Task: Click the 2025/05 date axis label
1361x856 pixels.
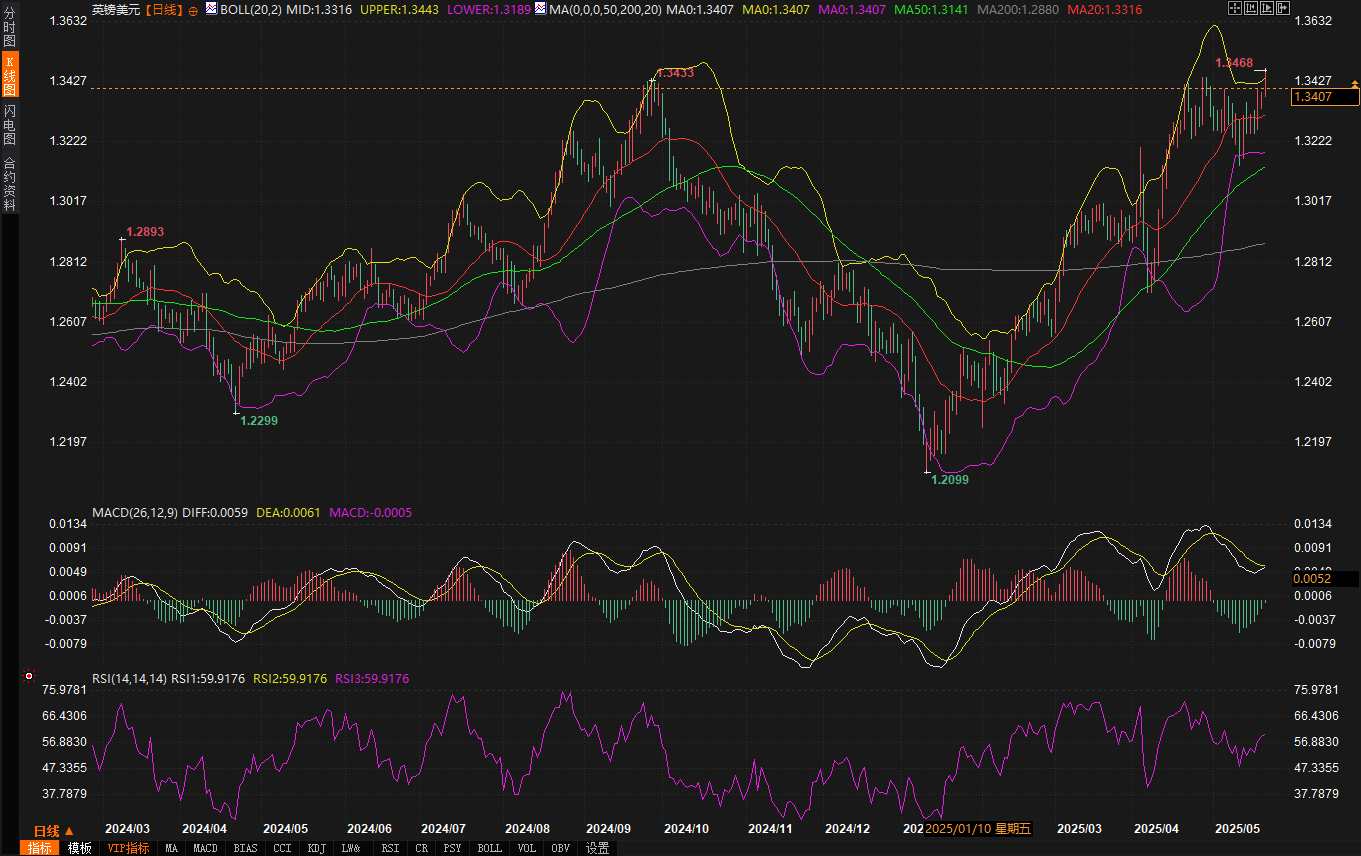Action: coord(1237,830)
